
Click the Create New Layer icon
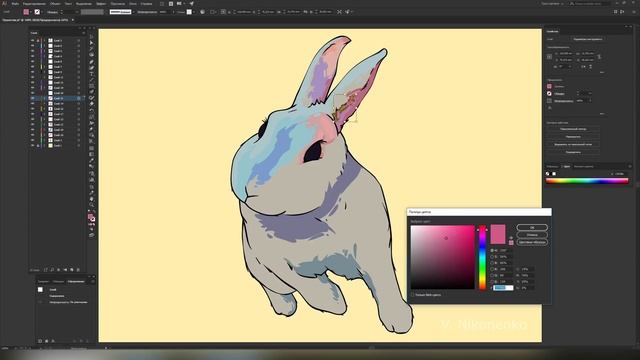pos(71,270)
